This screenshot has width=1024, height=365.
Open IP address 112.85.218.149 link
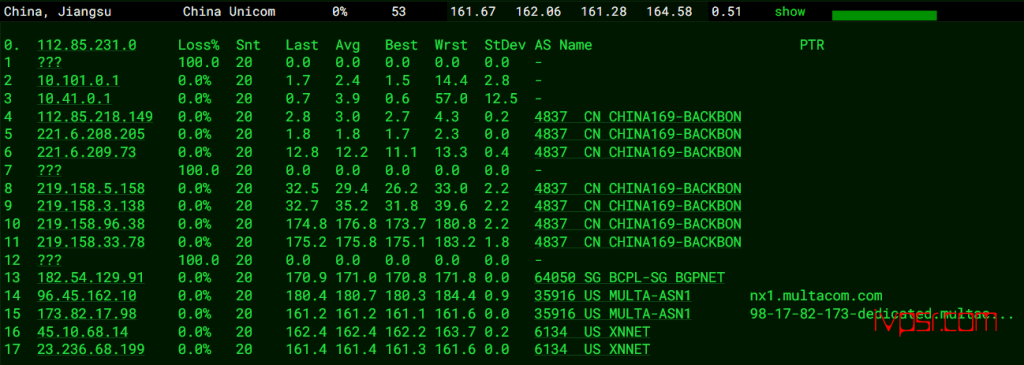coord(95,116)
